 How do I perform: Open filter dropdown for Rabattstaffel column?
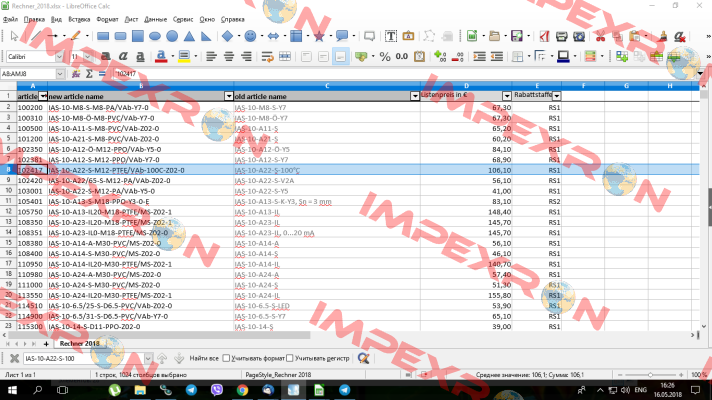[x=556, y=96]
